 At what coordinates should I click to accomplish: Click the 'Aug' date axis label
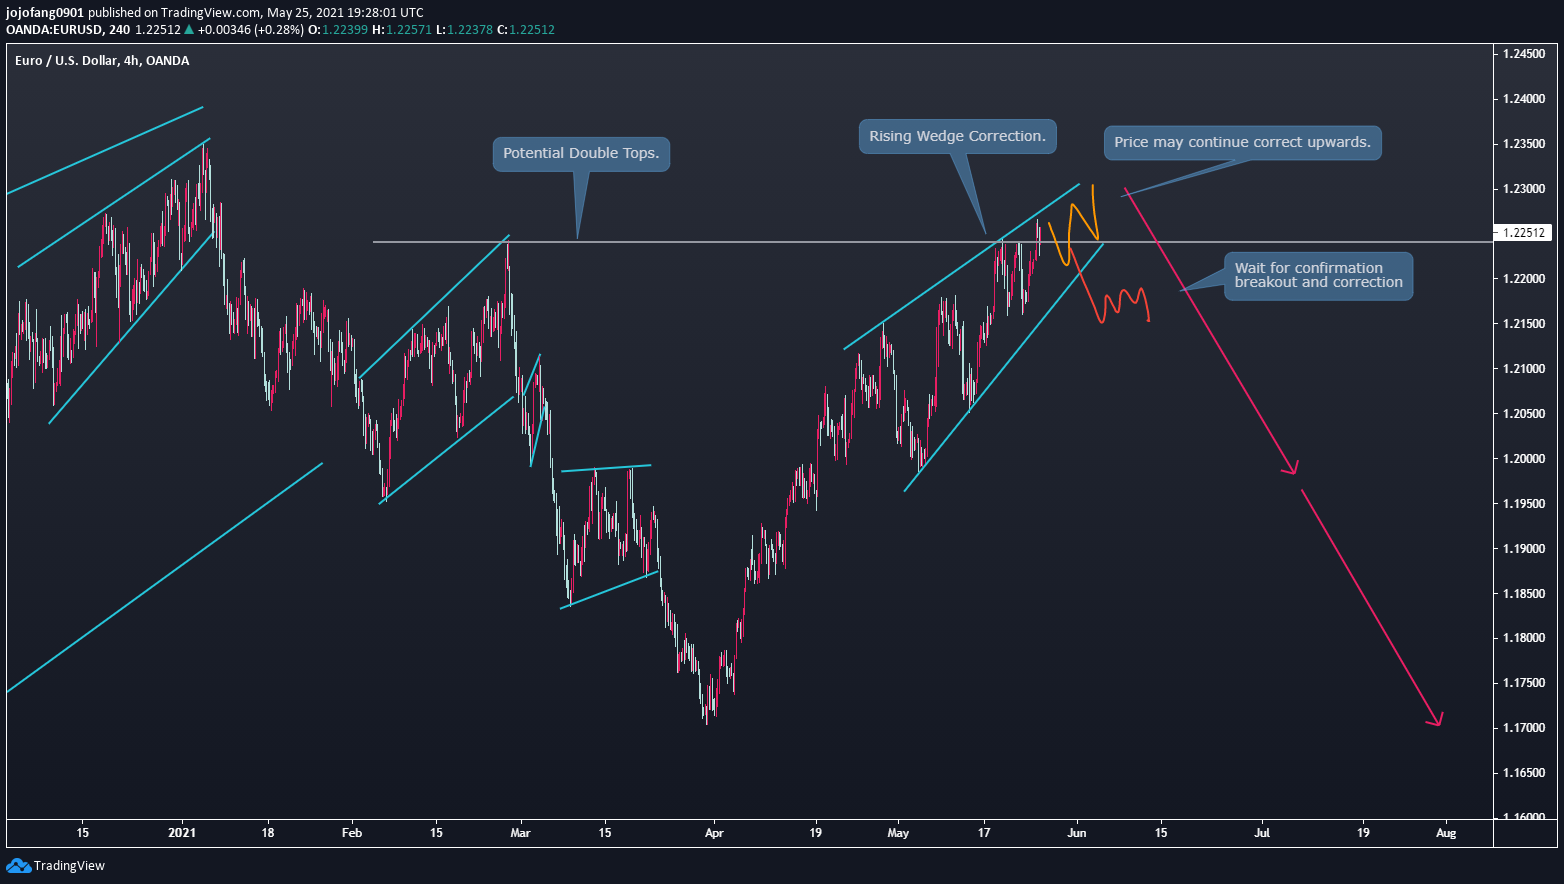tap(1446, 832)
